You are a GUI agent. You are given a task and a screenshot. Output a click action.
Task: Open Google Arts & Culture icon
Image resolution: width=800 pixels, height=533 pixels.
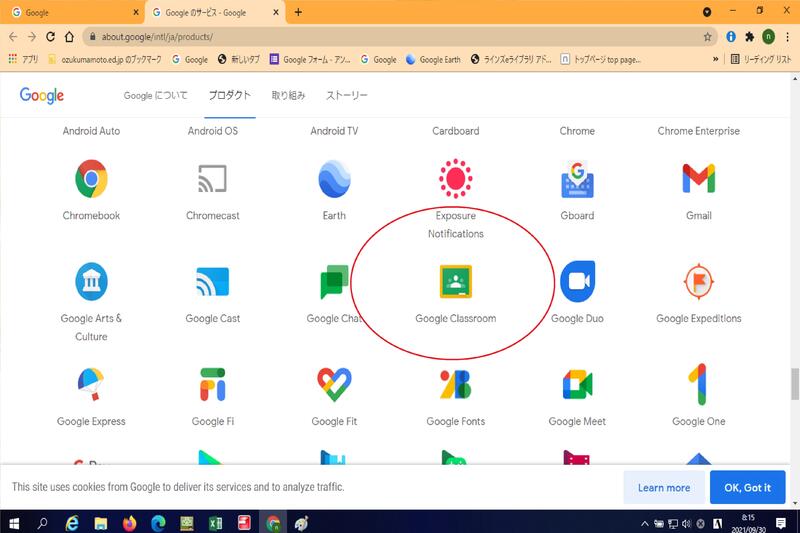[x=91, y=283]
